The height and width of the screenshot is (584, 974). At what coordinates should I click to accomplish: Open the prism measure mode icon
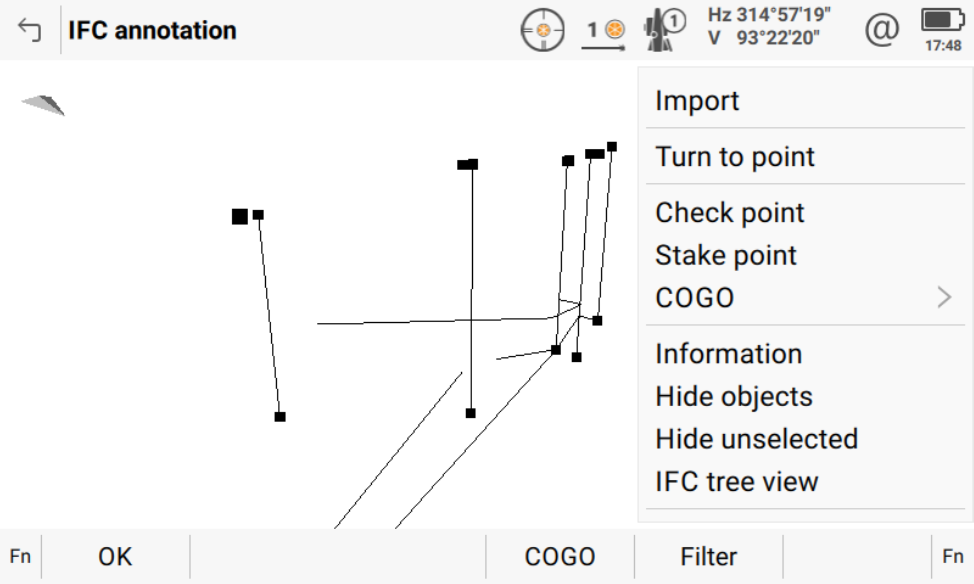604,32
